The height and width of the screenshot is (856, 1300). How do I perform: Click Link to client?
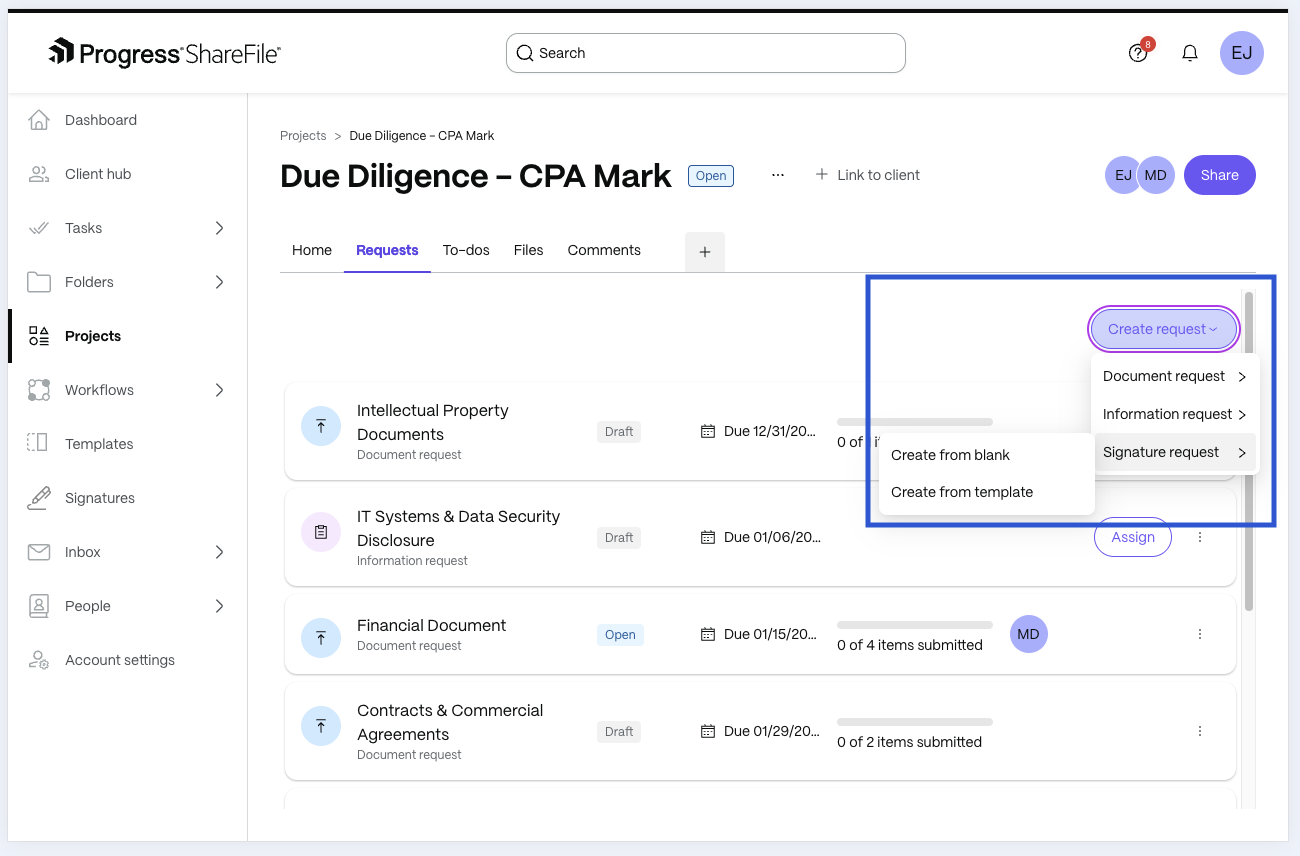(867, 175)
